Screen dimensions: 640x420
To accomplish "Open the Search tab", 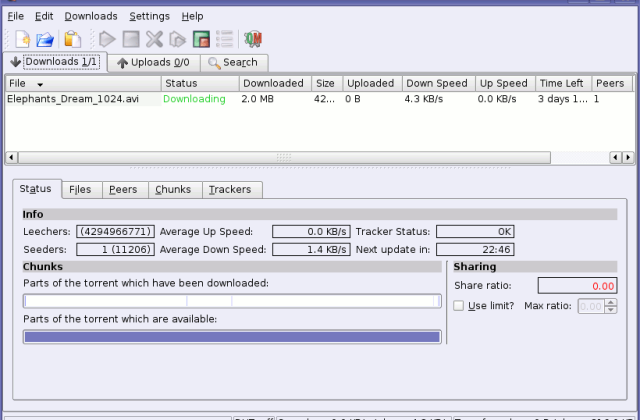I will point(234,63).
